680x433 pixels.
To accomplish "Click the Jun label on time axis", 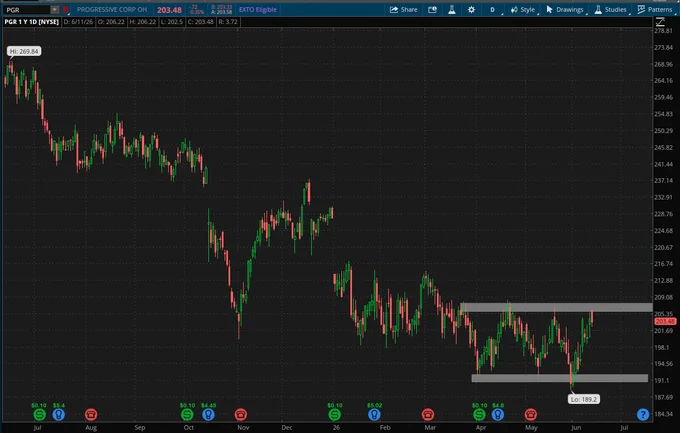I will coord(576,427).
